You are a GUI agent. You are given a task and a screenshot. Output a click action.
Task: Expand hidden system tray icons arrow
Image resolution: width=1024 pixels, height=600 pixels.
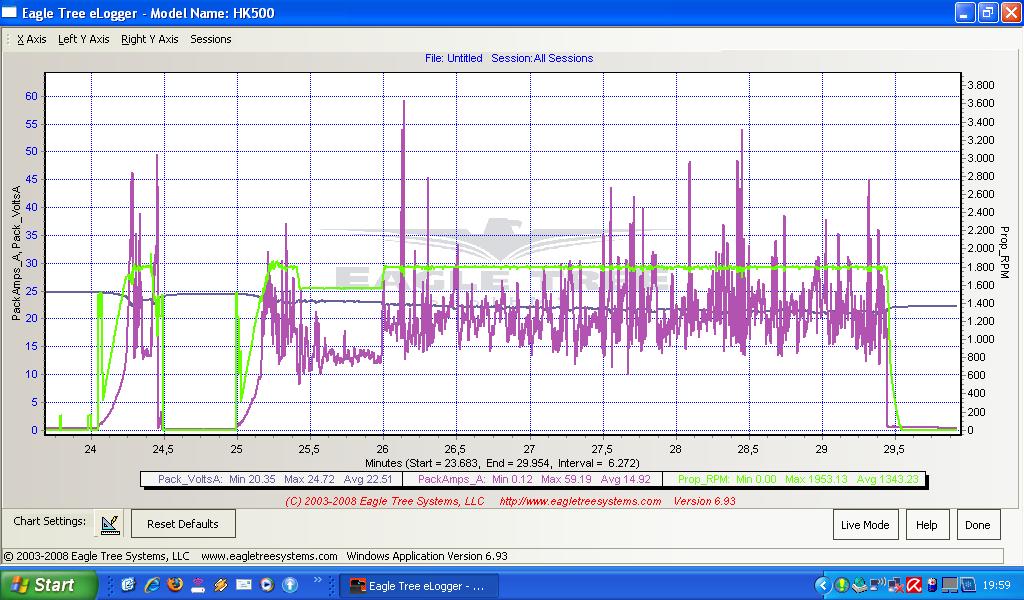coord(823,585)
